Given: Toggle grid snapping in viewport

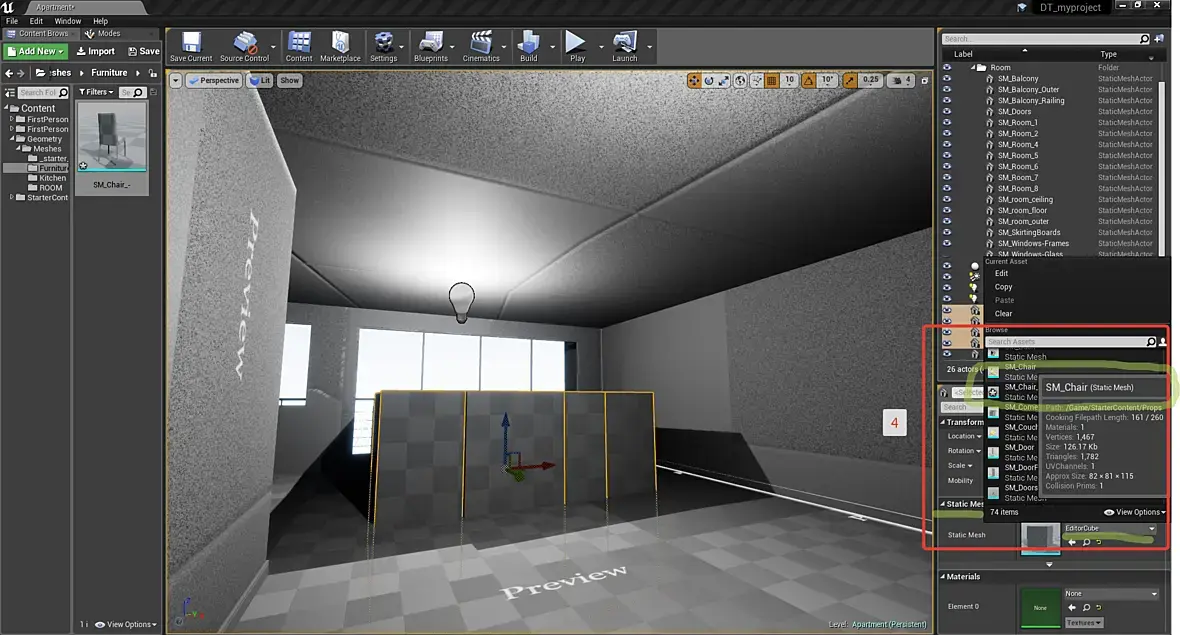Looking at the screenshot, I should (x=771, y=81).
